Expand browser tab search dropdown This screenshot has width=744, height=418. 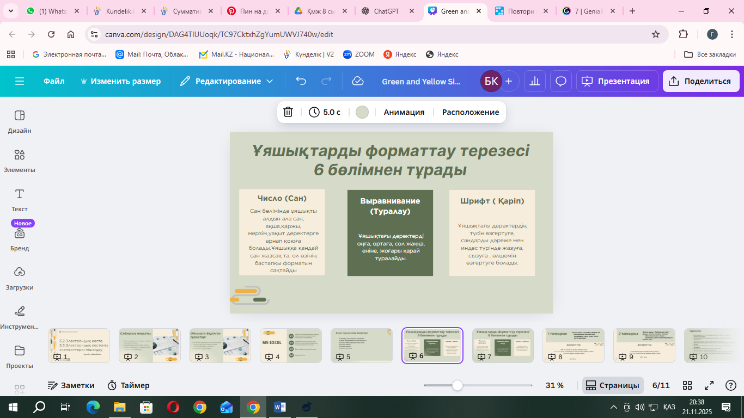10,11
